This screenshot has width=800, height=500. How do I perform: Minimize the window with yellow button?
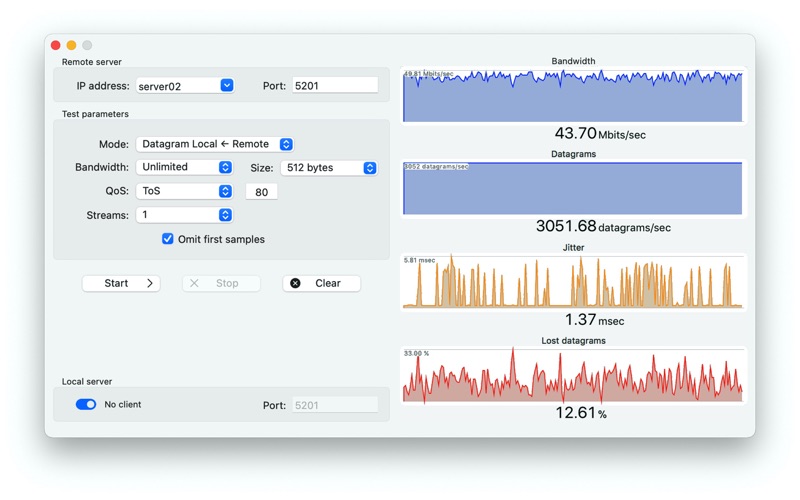[71, 45]
